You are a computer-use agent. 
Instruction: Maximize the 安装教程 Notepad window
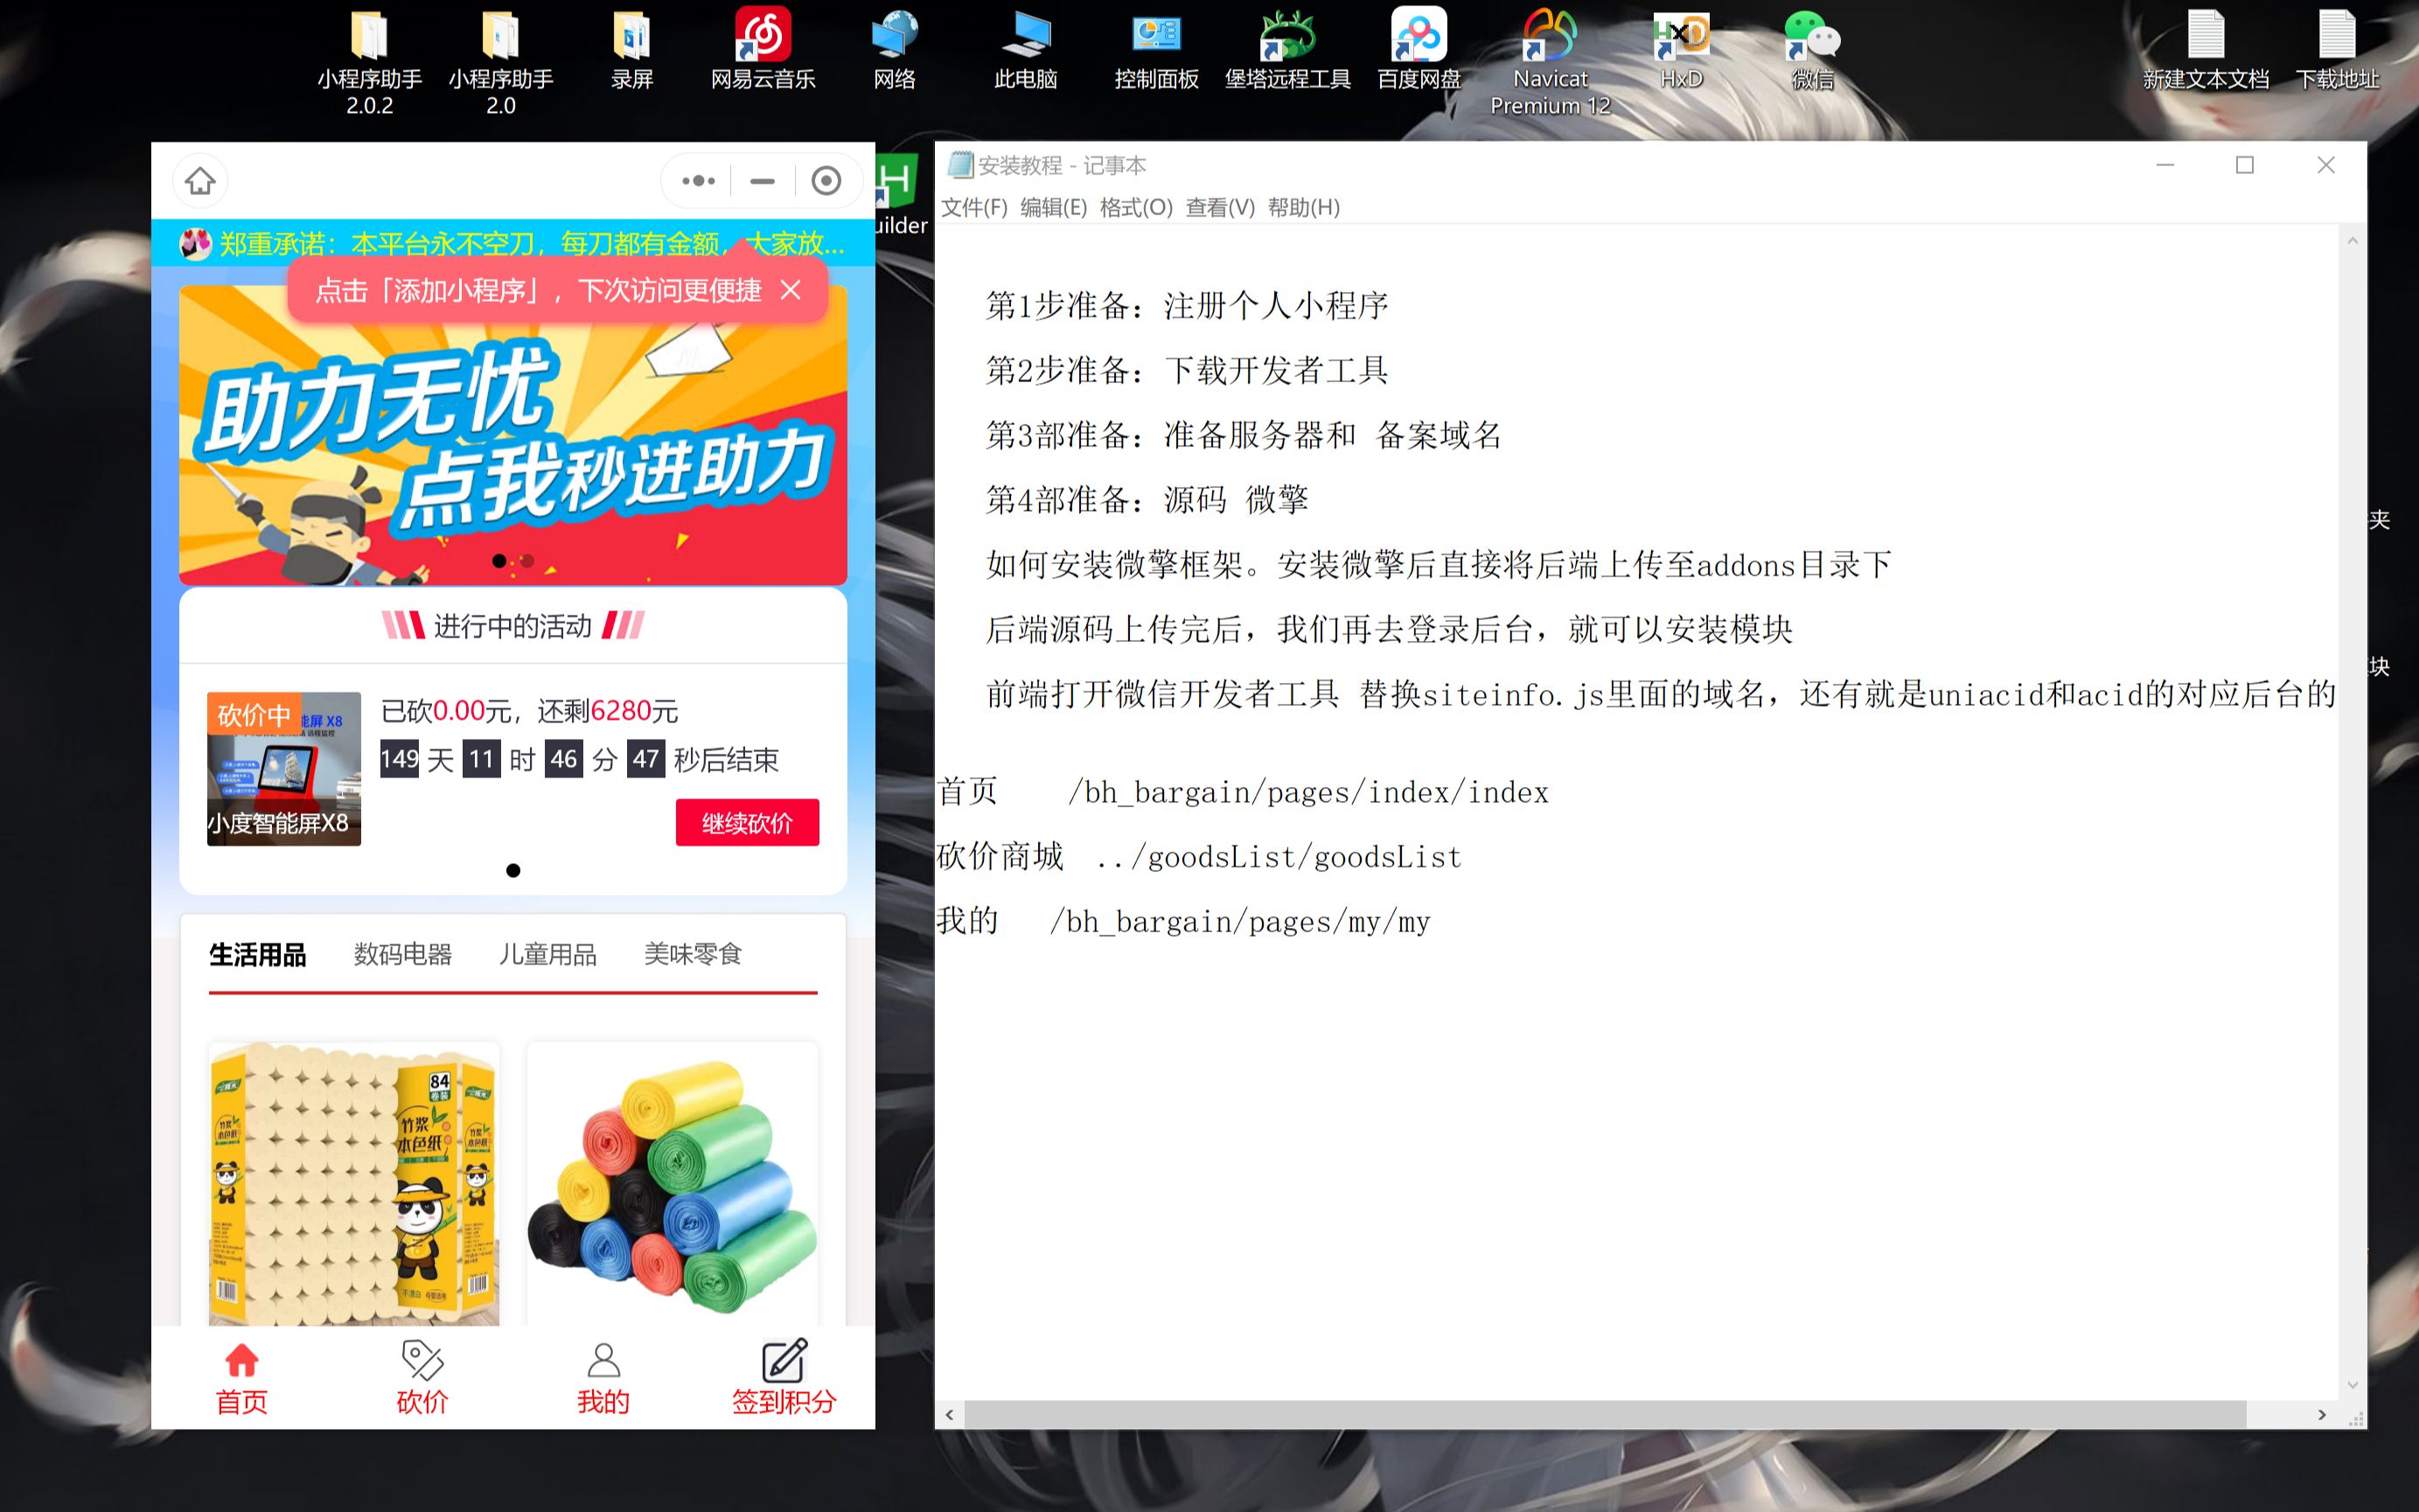pyautogui.click(x=2245, y=165)
